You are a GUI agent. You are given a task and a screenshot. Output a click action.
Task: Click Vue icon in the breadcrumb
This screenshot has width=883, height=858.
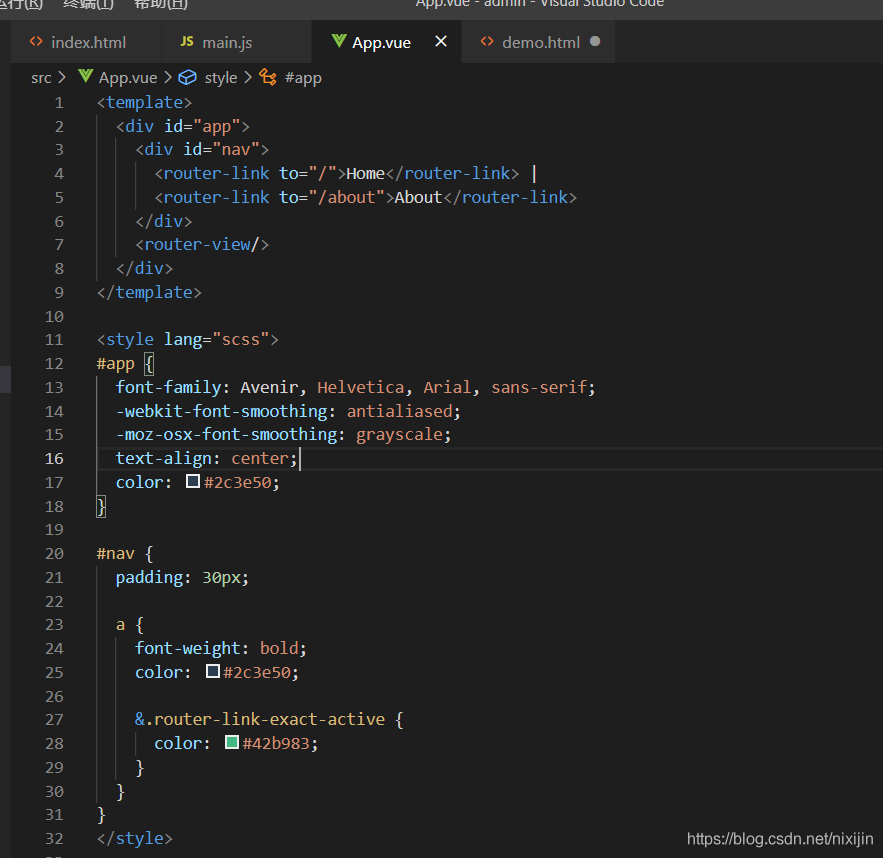tap(86, 76)
